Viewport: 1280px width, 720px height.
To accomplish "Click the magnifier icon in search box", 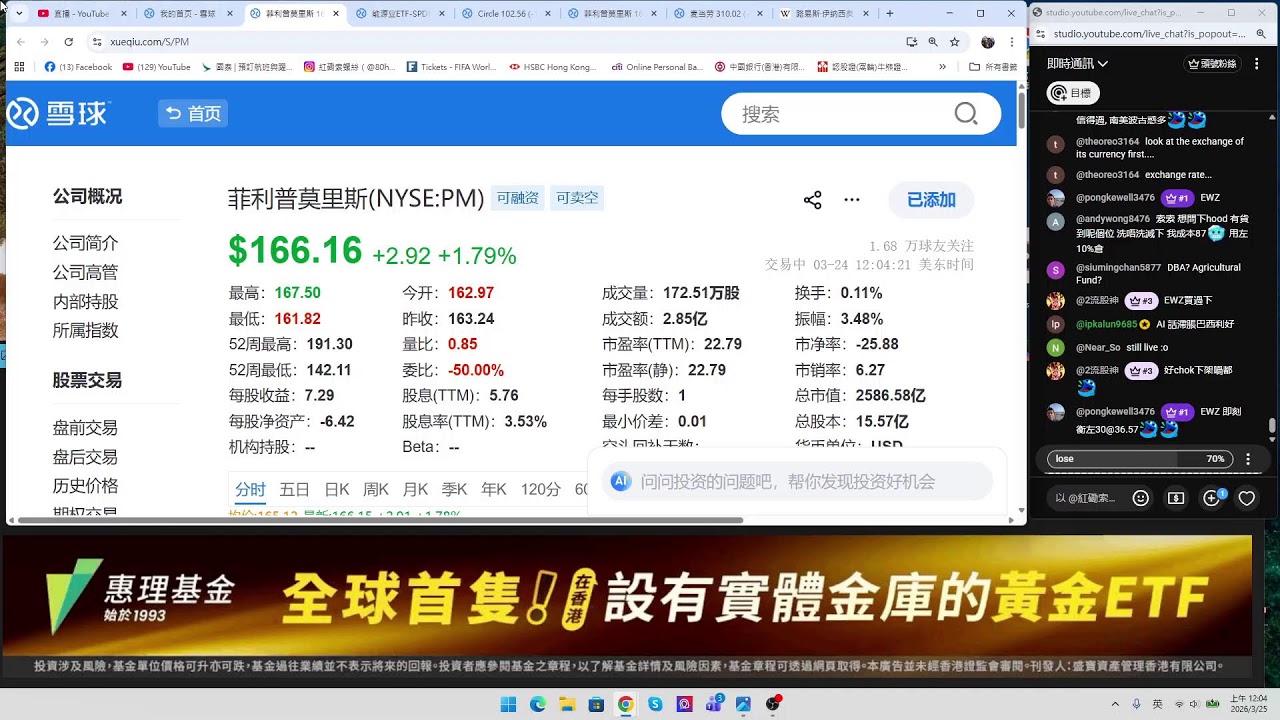I will click(966, 114).
